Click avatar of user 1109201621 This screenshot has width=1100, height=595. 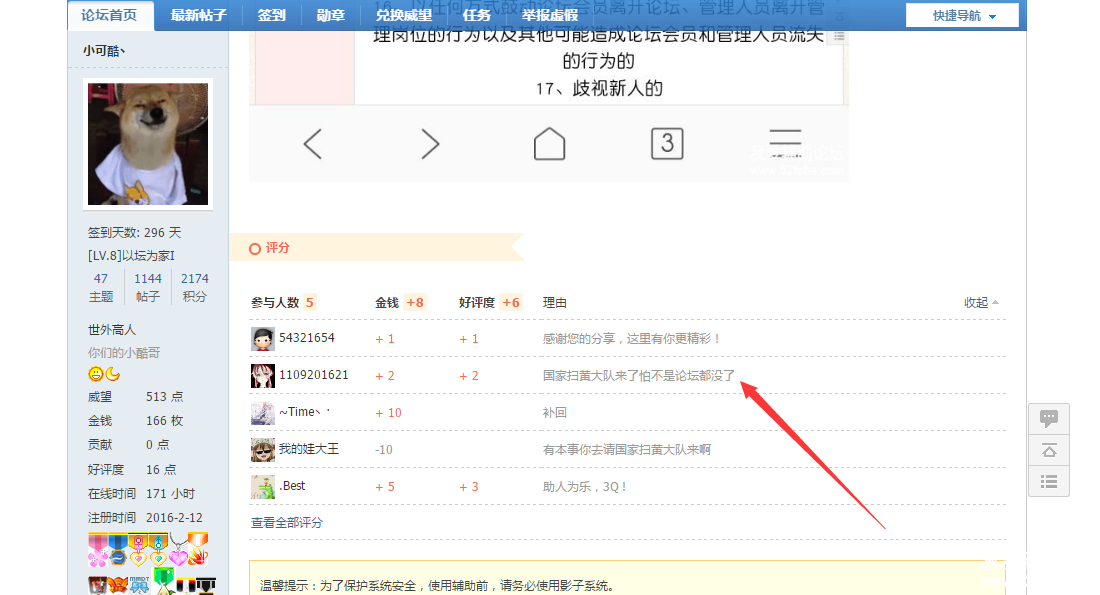point(262,376)
